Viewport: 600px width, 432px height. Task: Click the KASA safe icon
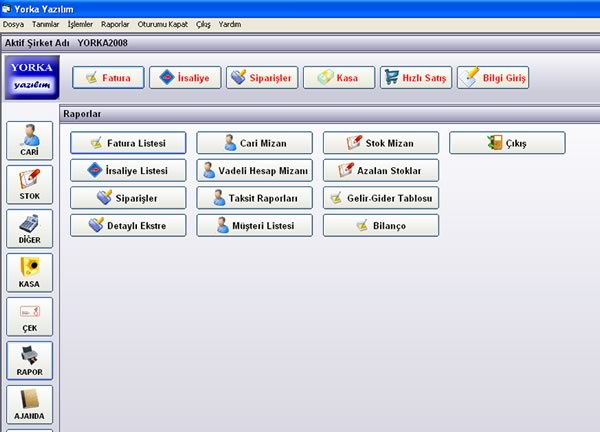[29, 272]
